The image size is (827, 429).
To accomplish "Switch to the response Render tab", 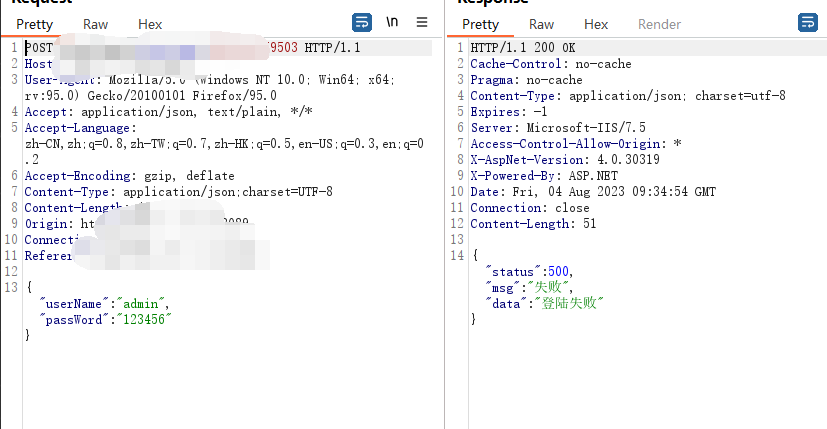I will pyautogui.click(x=659, y=24).
